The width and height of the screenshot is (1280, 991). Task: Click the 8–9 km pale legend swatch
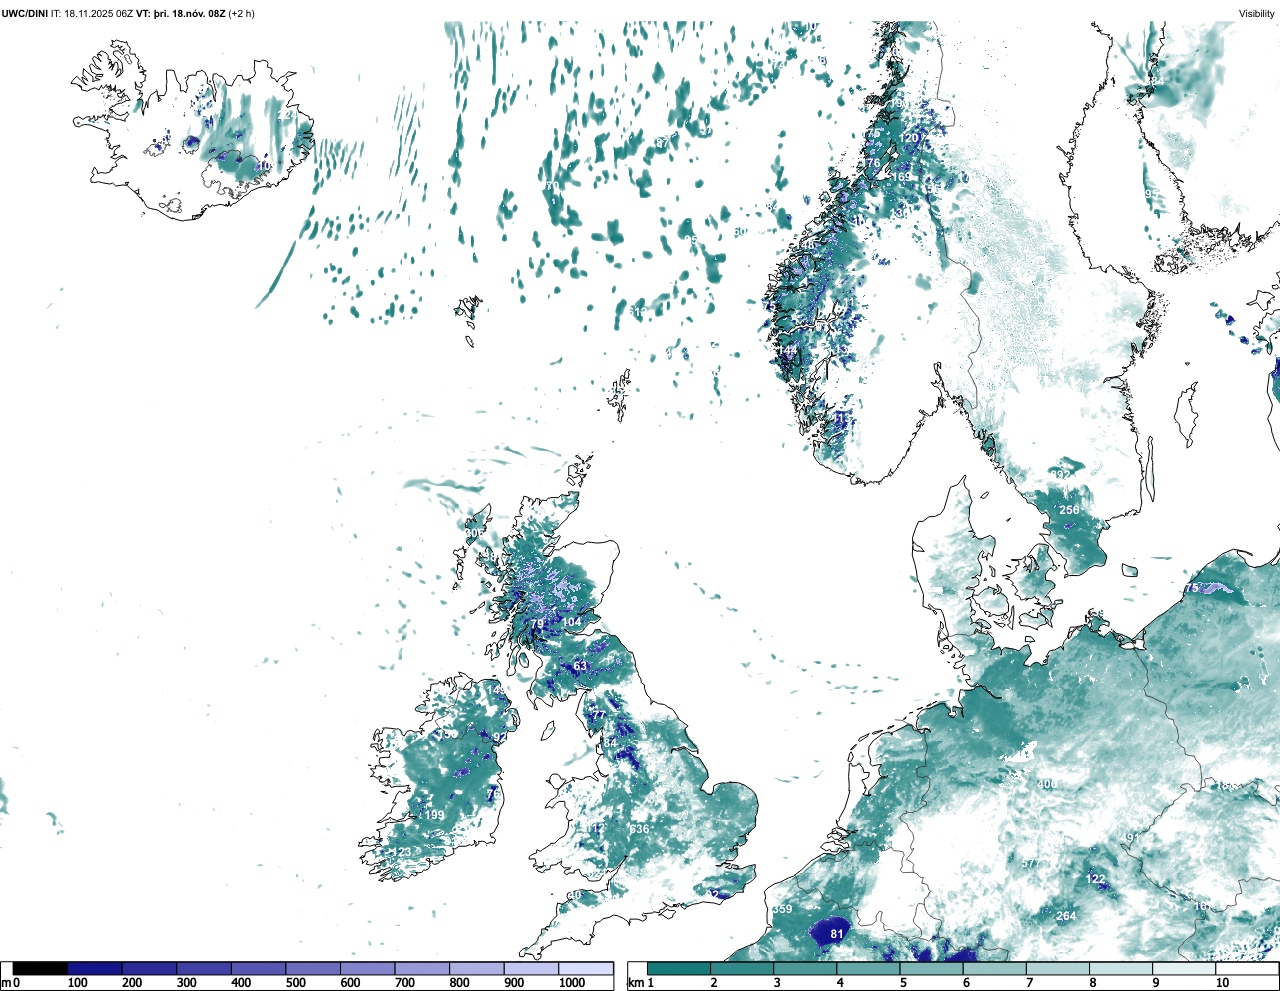(x=1122, y=968)
